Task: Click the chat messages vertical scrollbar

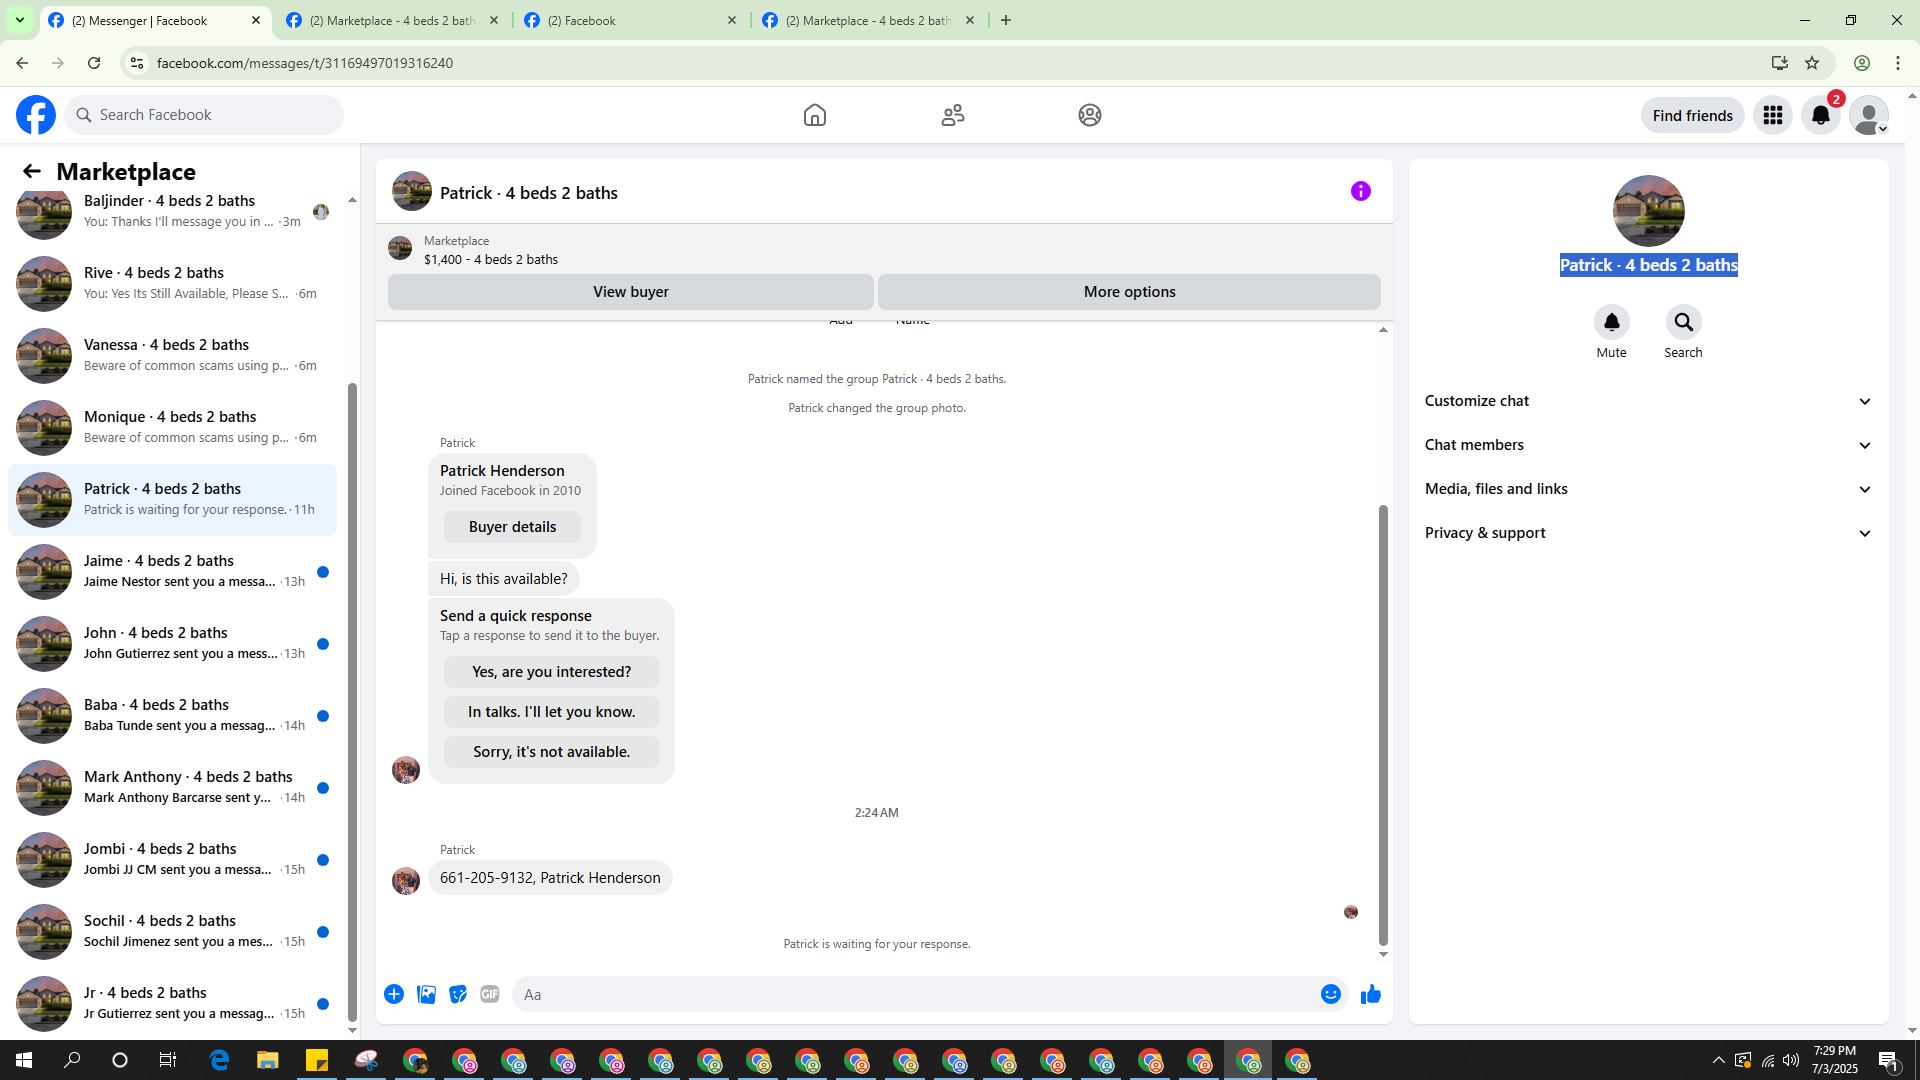Action: coord(1383,724)
